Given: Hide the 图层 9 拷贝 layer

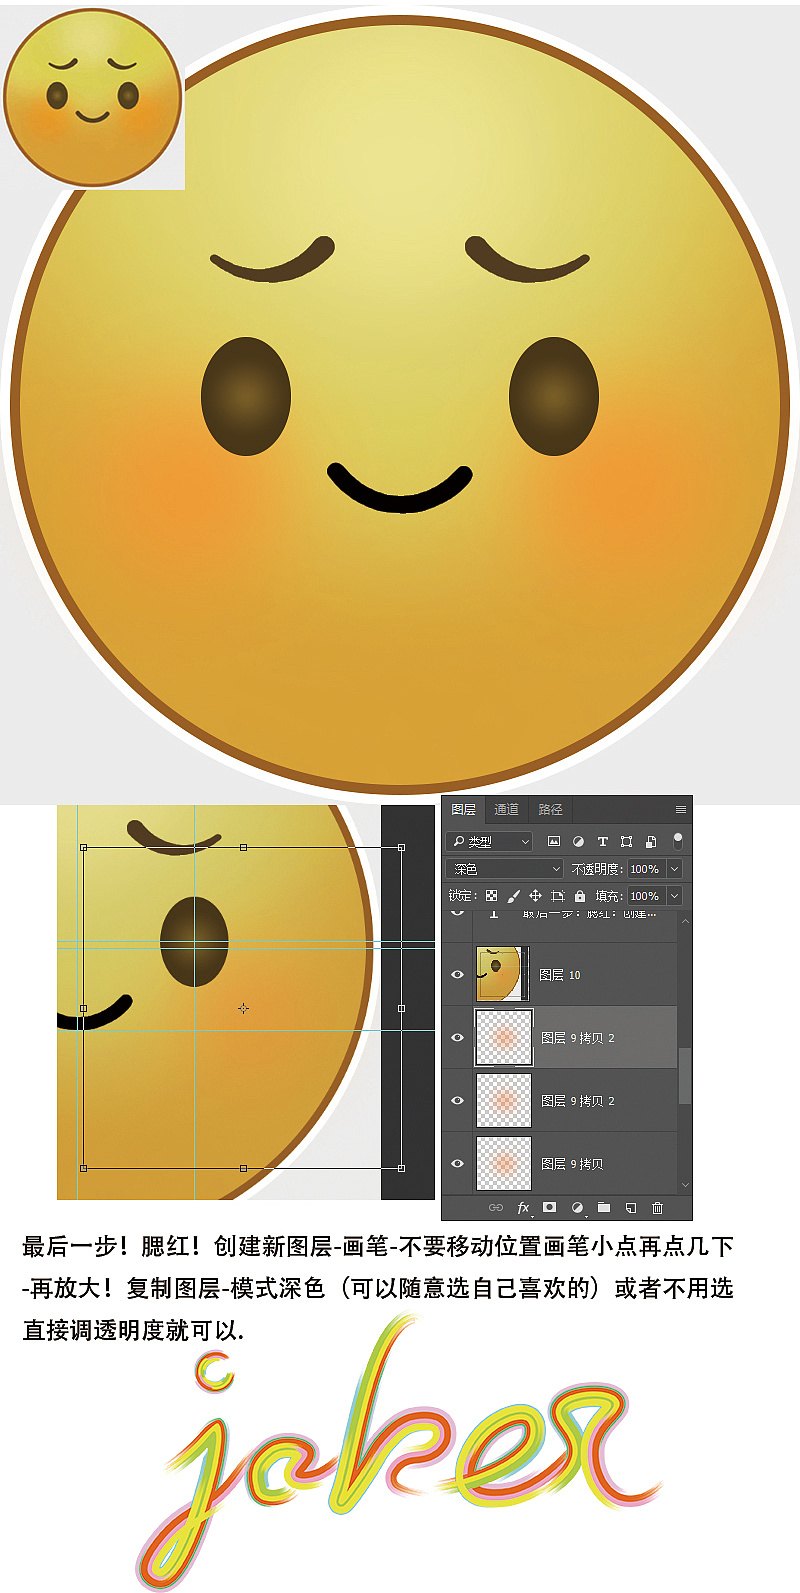Looking at the screenshot, I should (458, 1164).
